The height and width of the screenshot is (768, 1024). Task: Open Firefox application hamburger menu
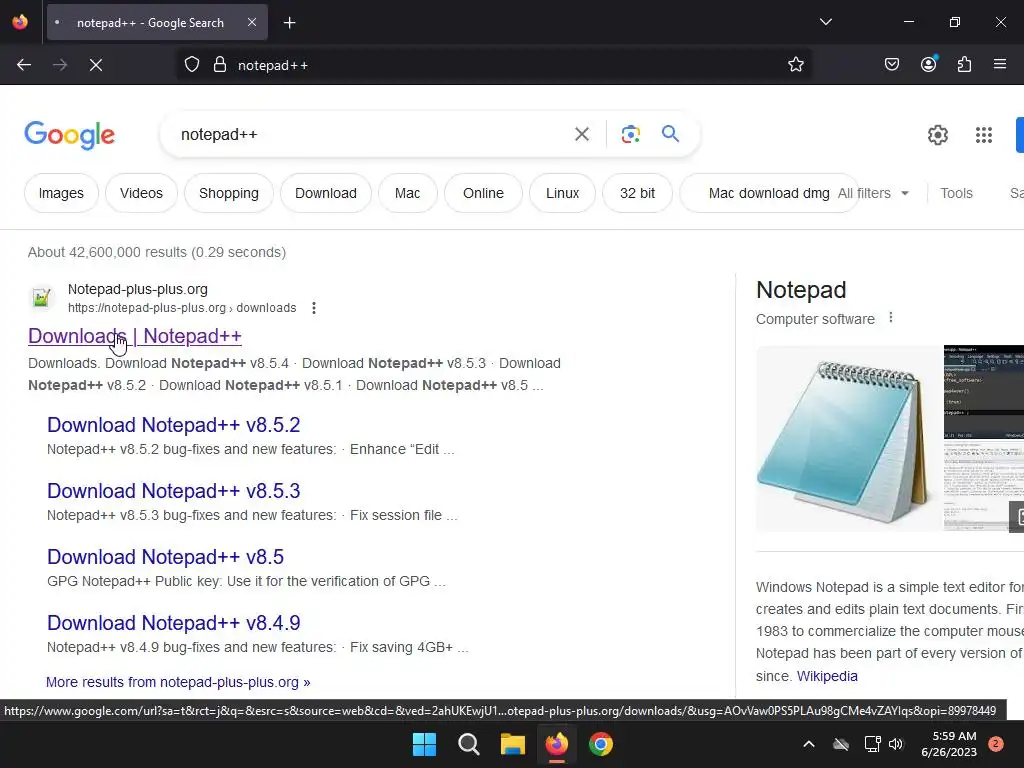point(999,64)
